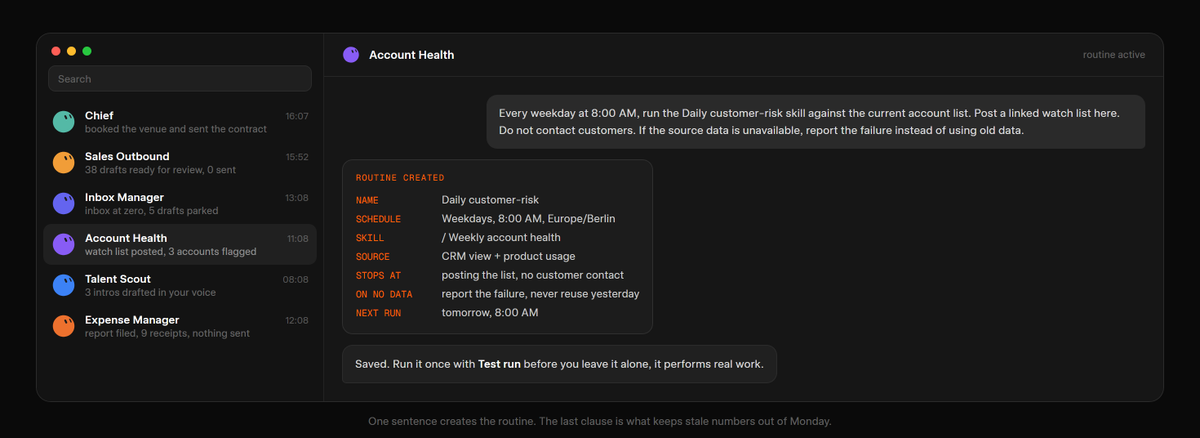
Task: Open the Expense Manager conversation
Action: (180, 327)
